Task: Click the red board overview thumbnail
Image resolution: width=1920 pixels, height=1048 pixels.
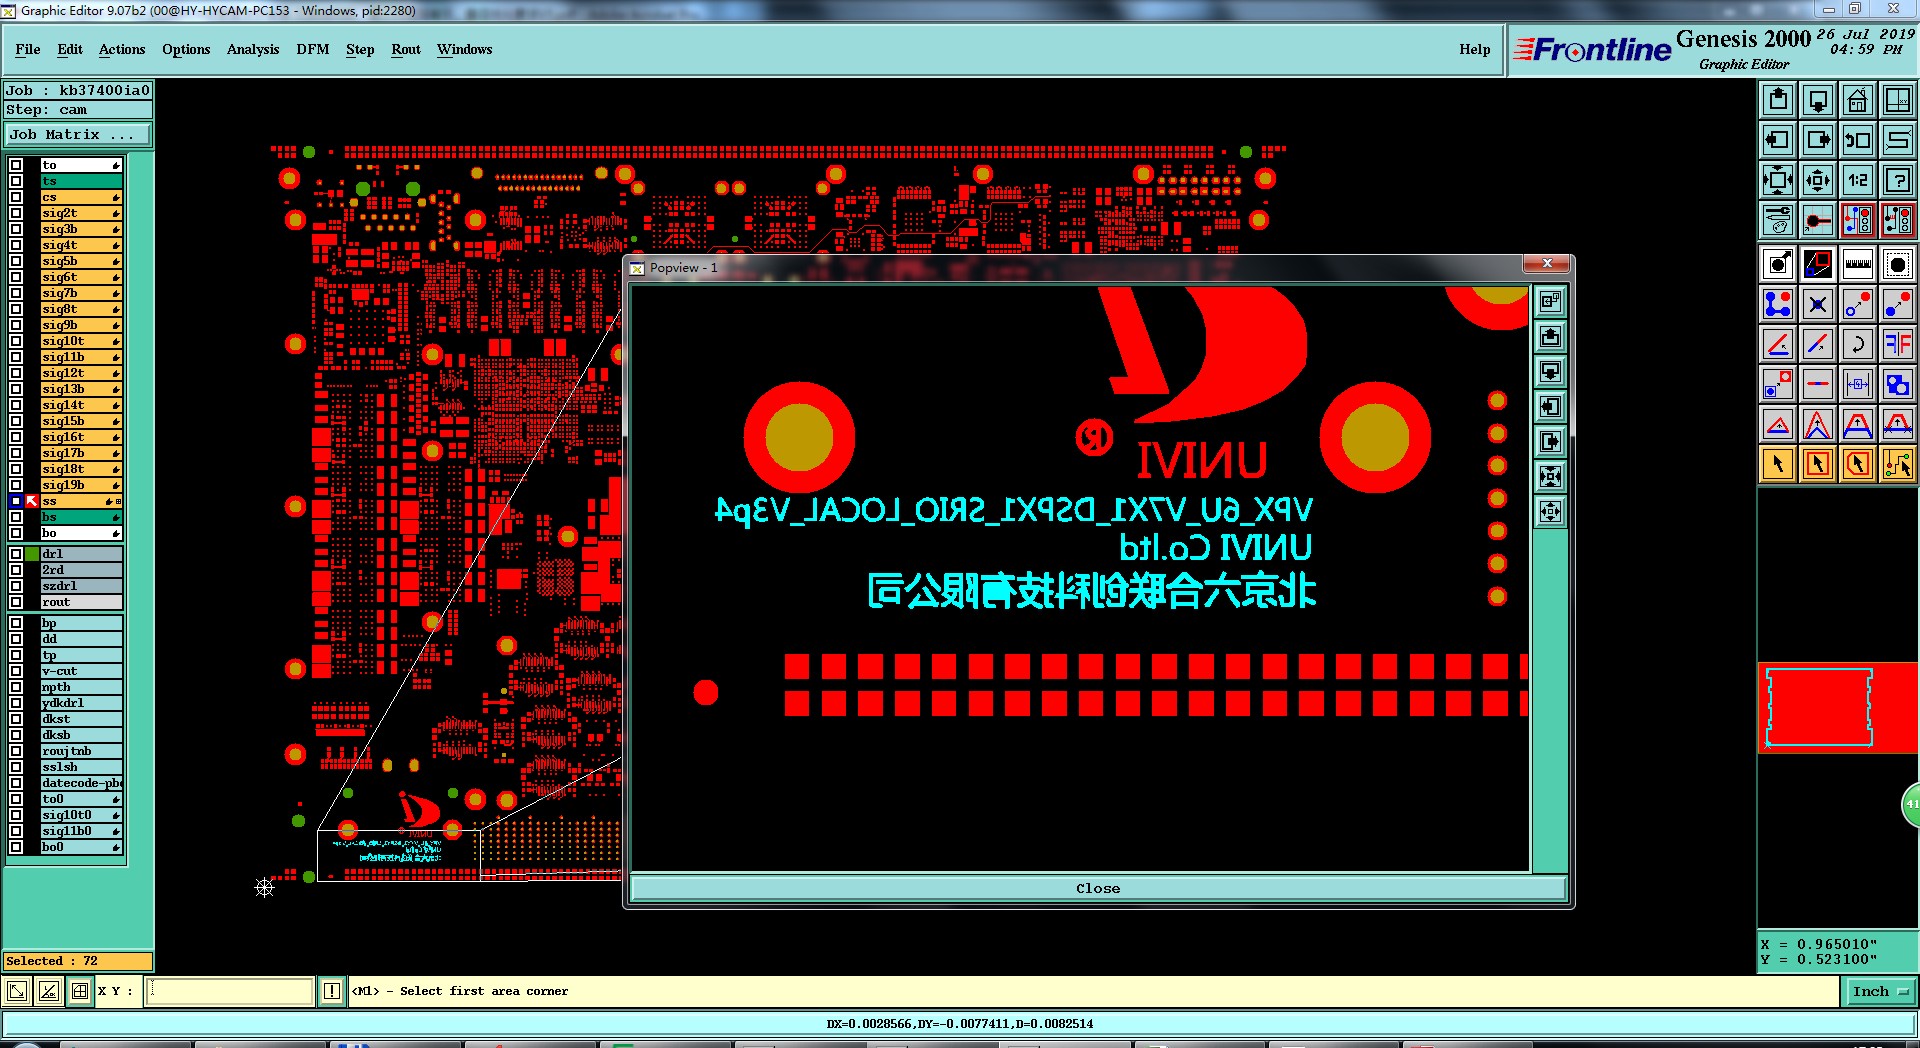Action: tap(1838, 707)
